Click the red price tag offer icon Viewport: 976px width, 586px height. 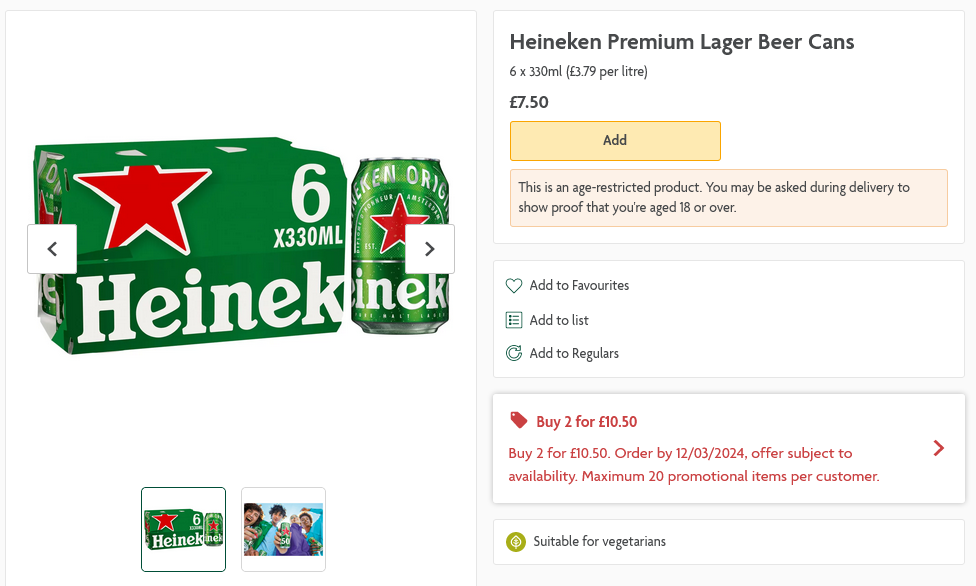click(517, 420)
